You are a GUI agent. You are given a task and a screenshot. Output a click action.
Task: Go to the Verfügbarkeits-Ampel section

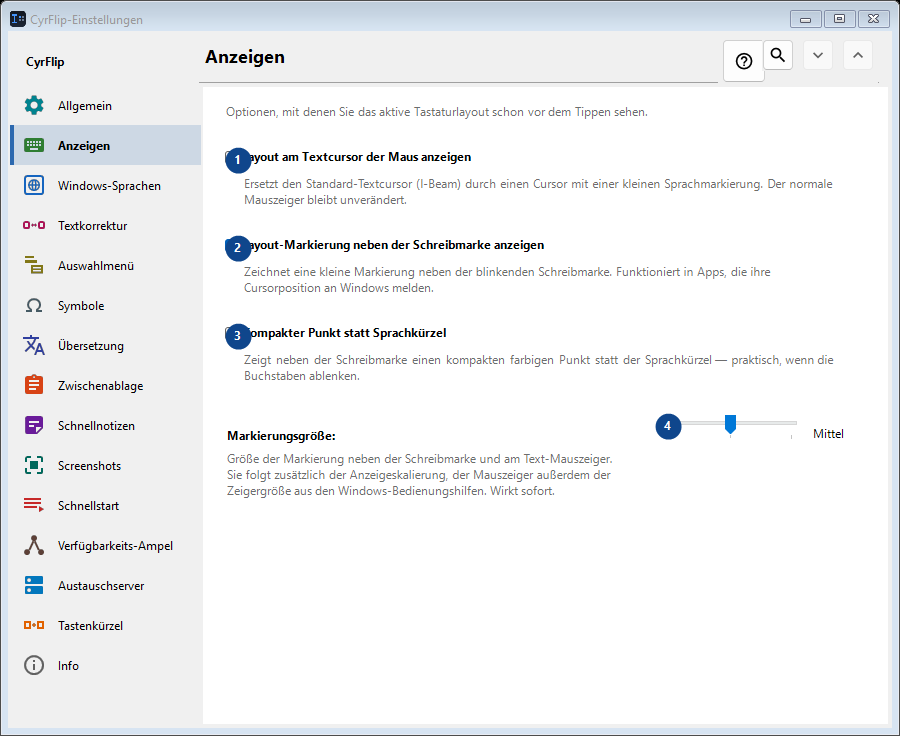pos(106,545)
